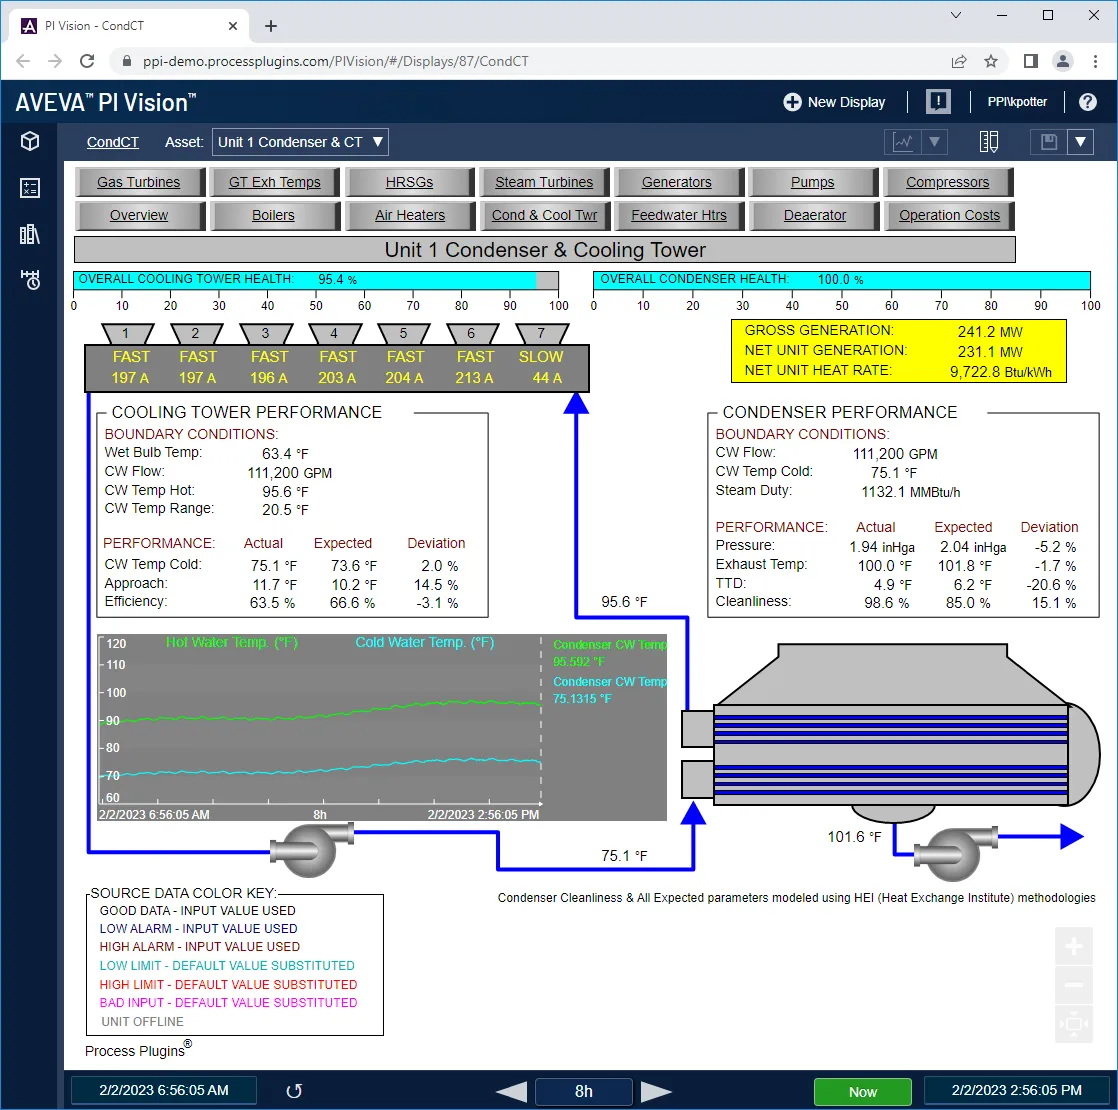Toggle the browser side panel
This screenshot has width=1118, height=1110.
point(1031,61)
